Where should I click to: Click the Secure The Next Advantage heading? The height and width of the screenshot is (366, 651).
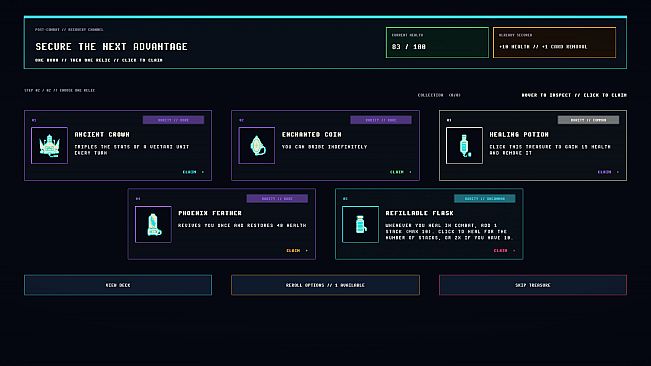click(111, 46)
